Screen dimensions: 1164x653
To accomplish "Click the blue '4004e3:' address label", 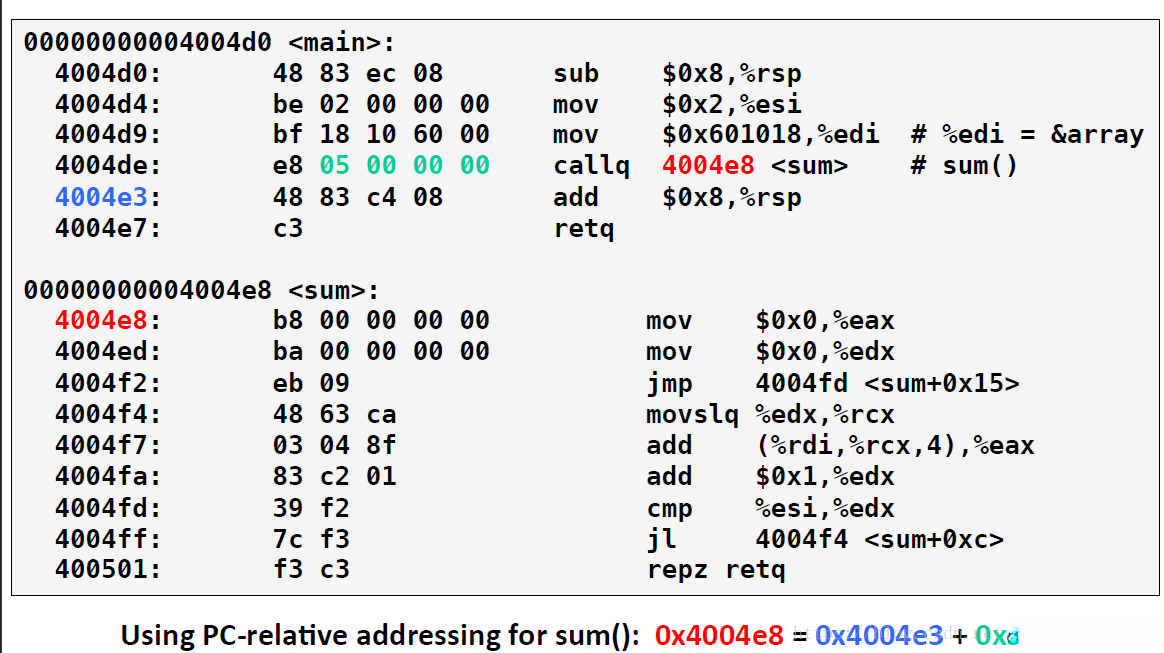I will [108, 197].
